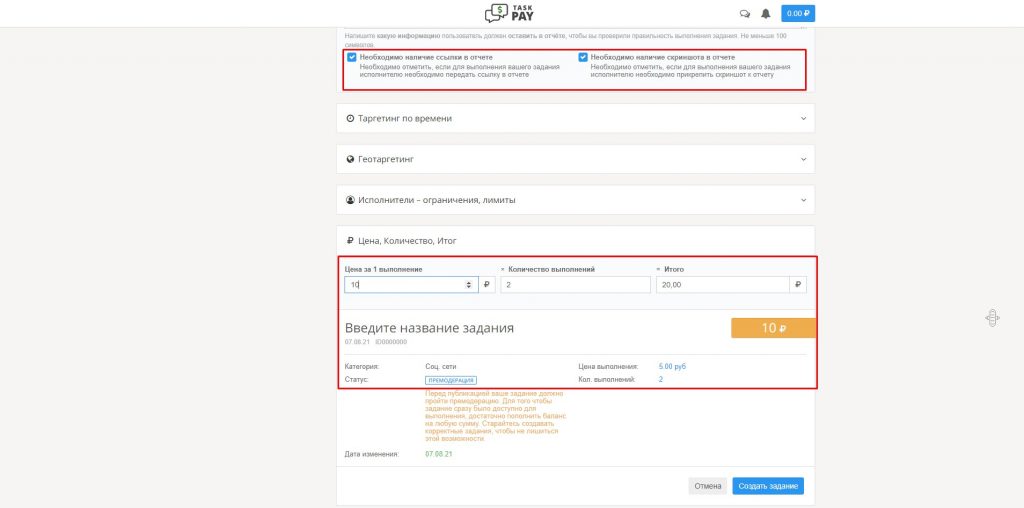Click the 0.00 ₽ balance button
Viewport: 1024px width, 508px height.
click(798, 14)
